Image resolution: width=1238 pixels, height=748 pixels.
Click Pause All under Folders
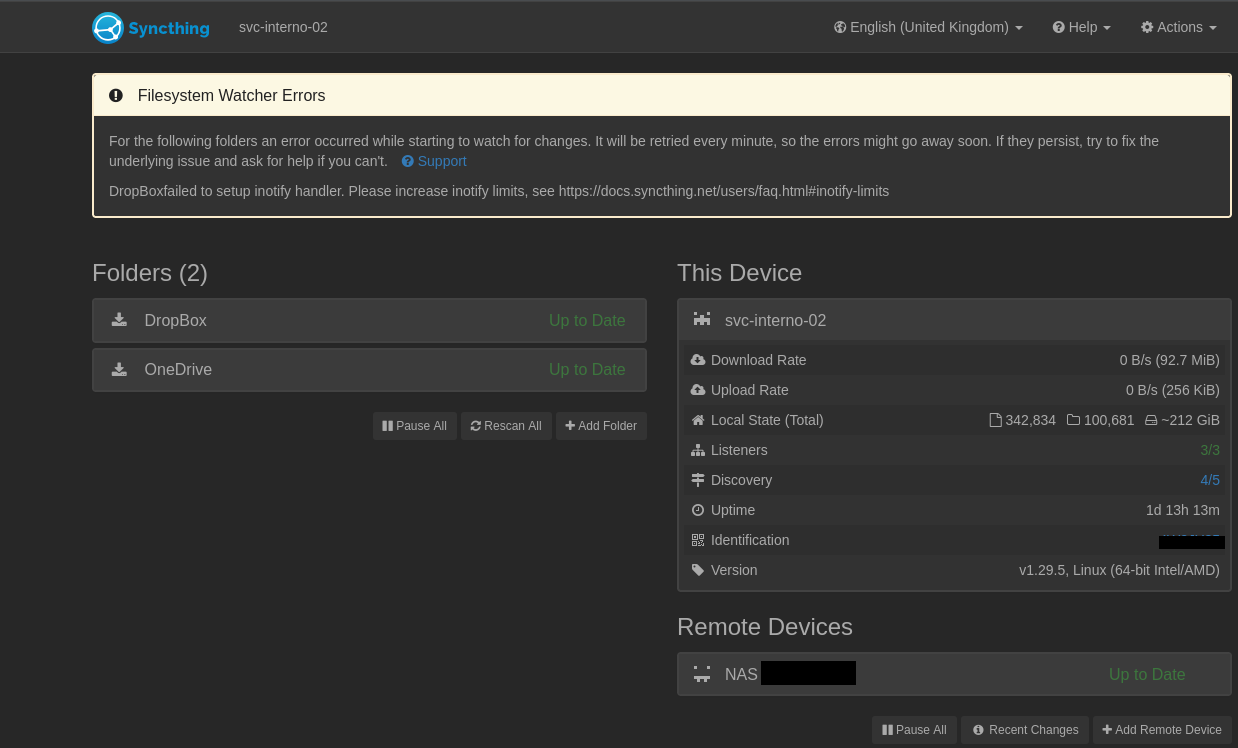[x=414, y=426]
